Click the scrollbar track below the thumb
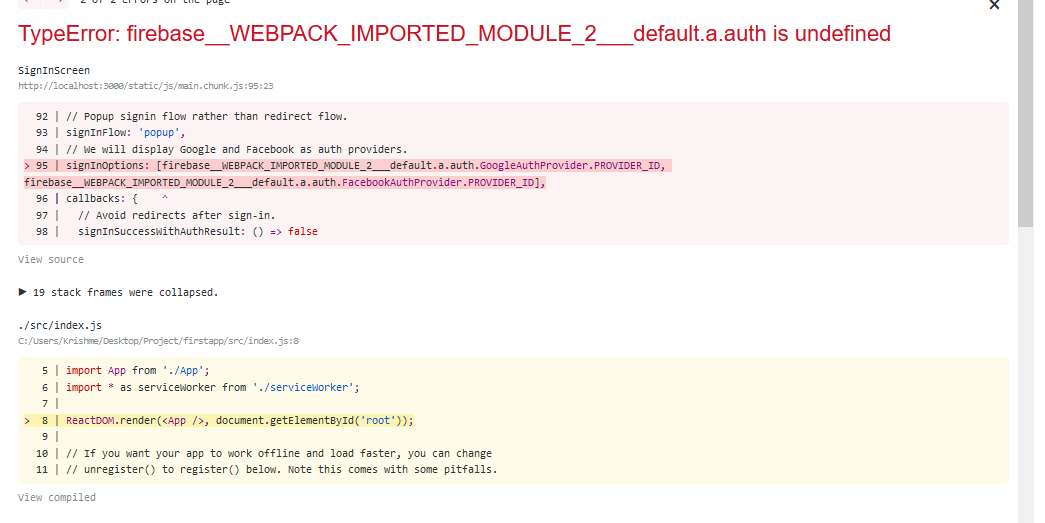The width and height of the screenshot is (1045, 523). point(1026,380)
